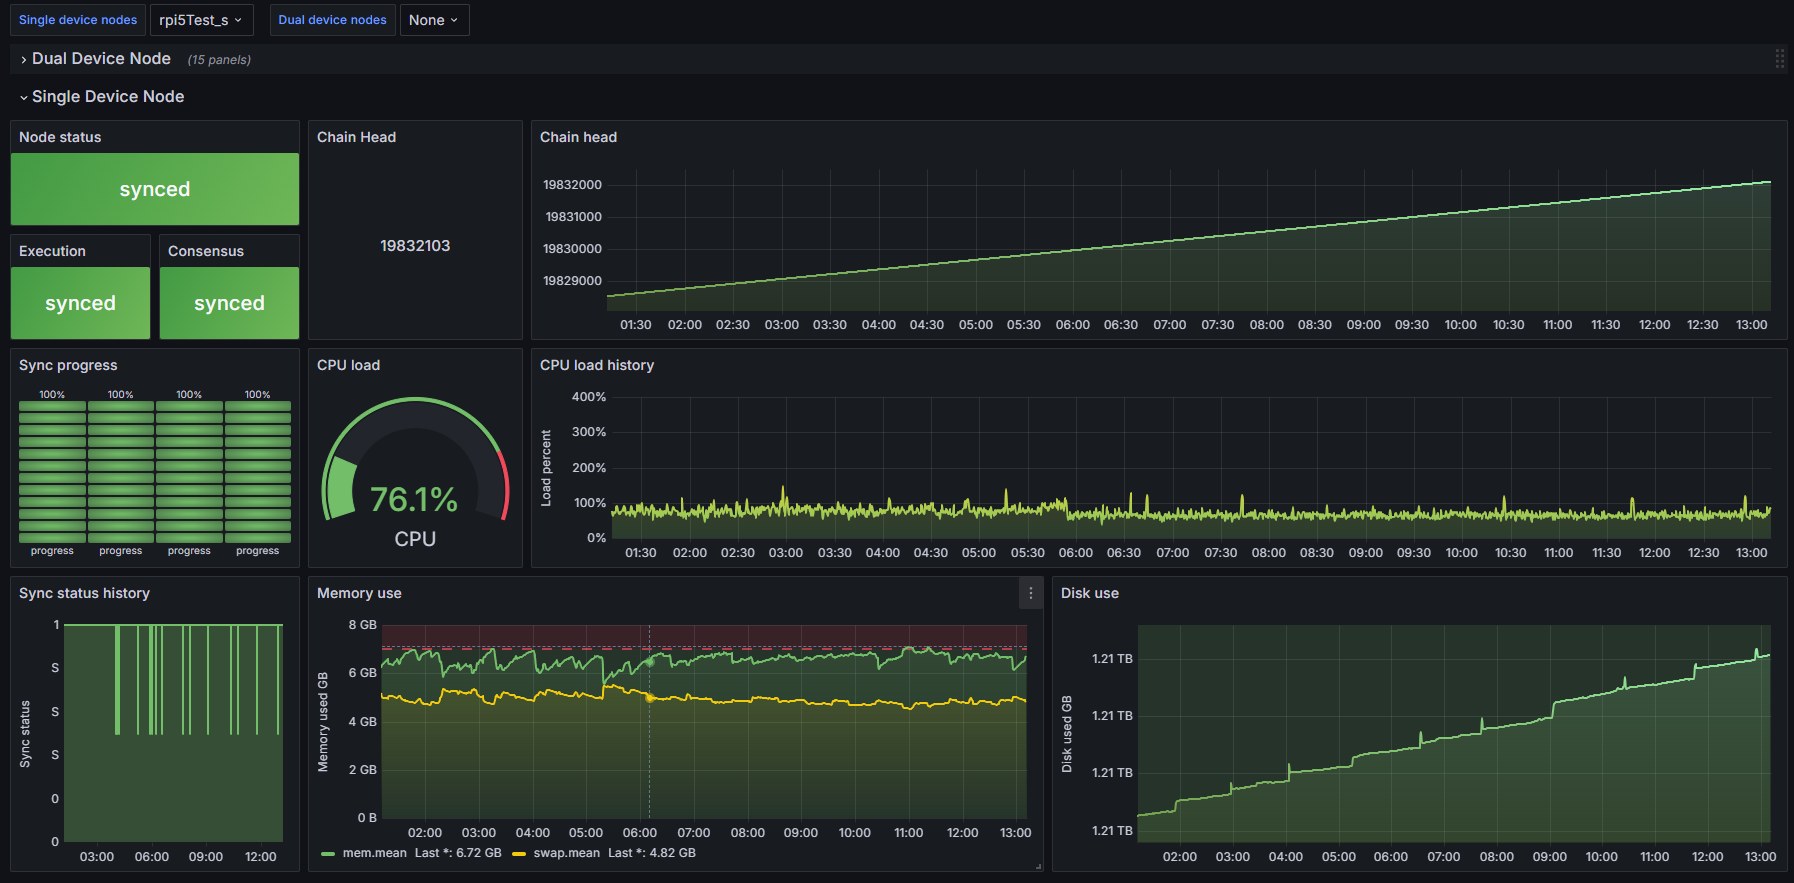Open the Dual device nodes None dropdown
Viewport: 1794px width, 883px height.
(x=434, y=20)
